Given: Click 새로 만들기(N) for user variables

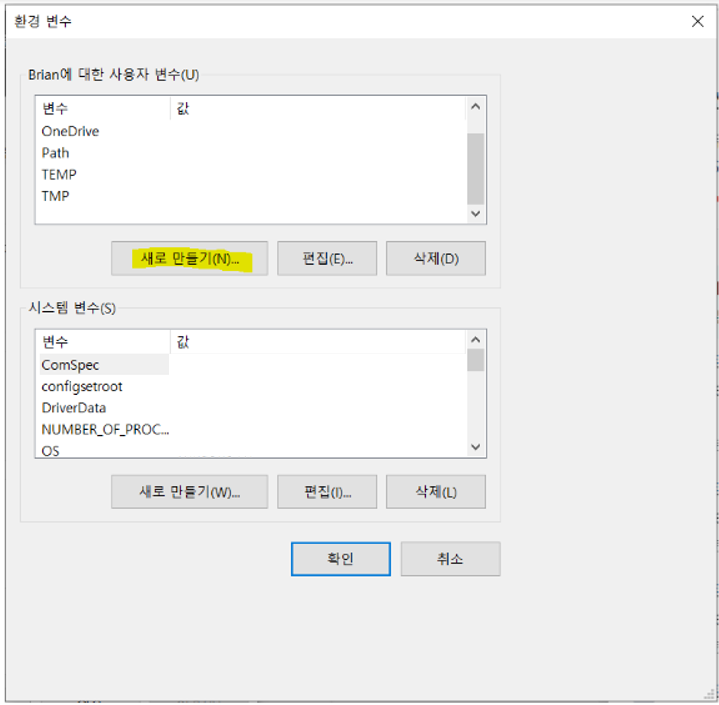Looking at the screenshot, I should pos(189,259).
